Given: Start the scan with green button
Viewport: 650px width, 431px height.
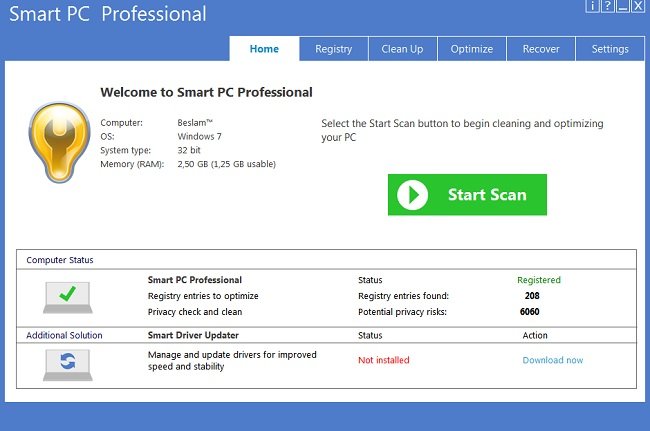Looking at the screenshot, I should [467, 195].
